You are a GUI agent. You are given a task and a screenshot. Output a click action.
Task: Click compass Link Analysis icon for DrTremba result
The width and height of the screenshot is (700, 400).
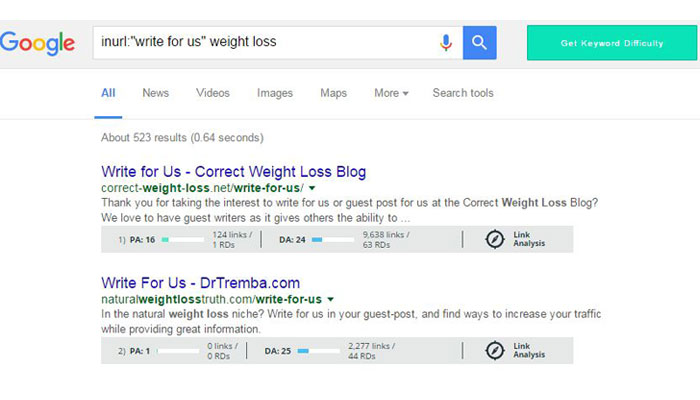(494, 350)
